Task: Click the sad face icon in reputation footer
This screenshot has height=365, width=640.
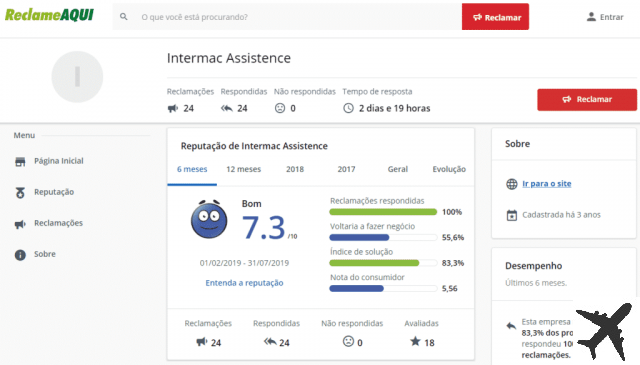Action: [x=348, y=341]
